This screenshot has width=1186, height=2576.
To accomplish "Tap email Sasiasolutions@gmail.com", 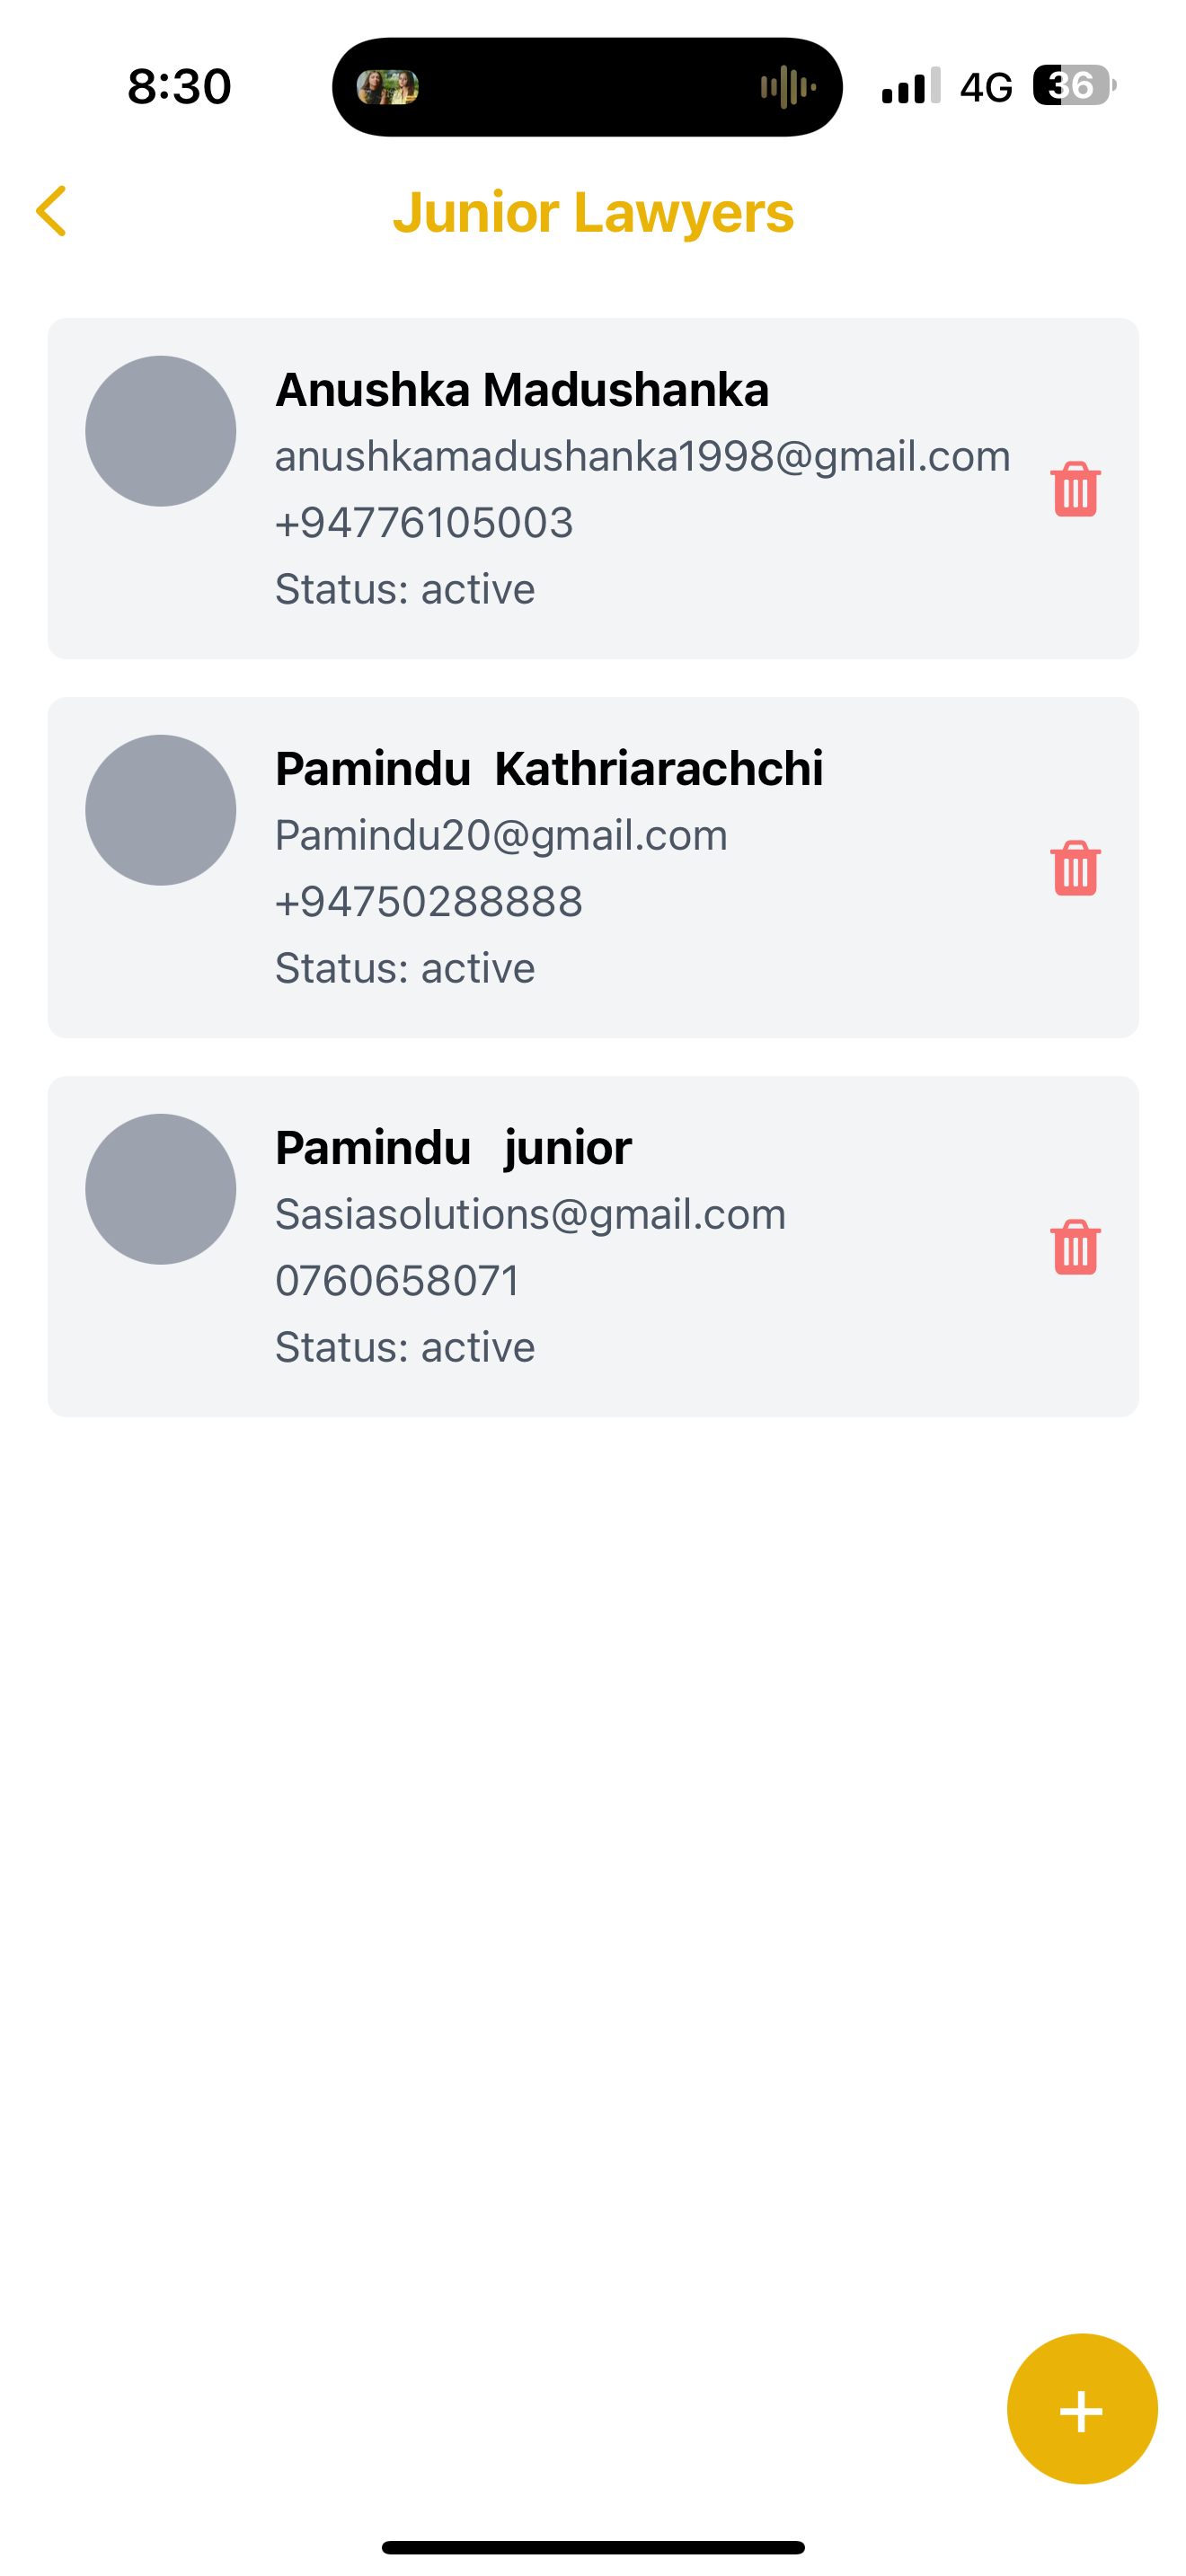I will click(530, 1215).
